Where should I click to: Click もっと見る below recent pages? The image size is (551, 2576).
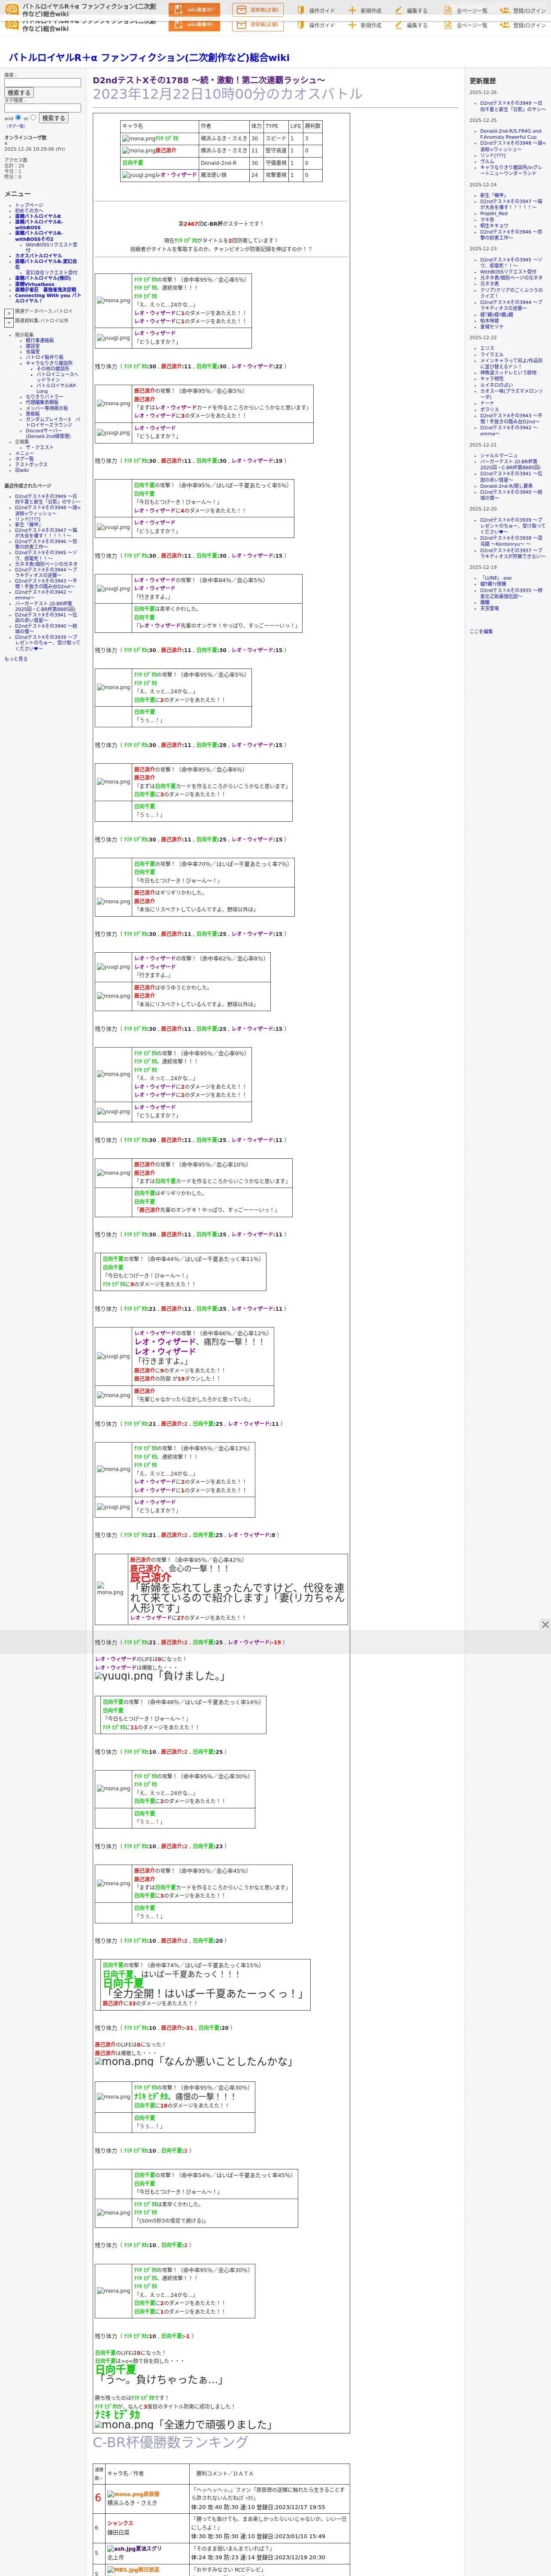click(x=16, y=659)
